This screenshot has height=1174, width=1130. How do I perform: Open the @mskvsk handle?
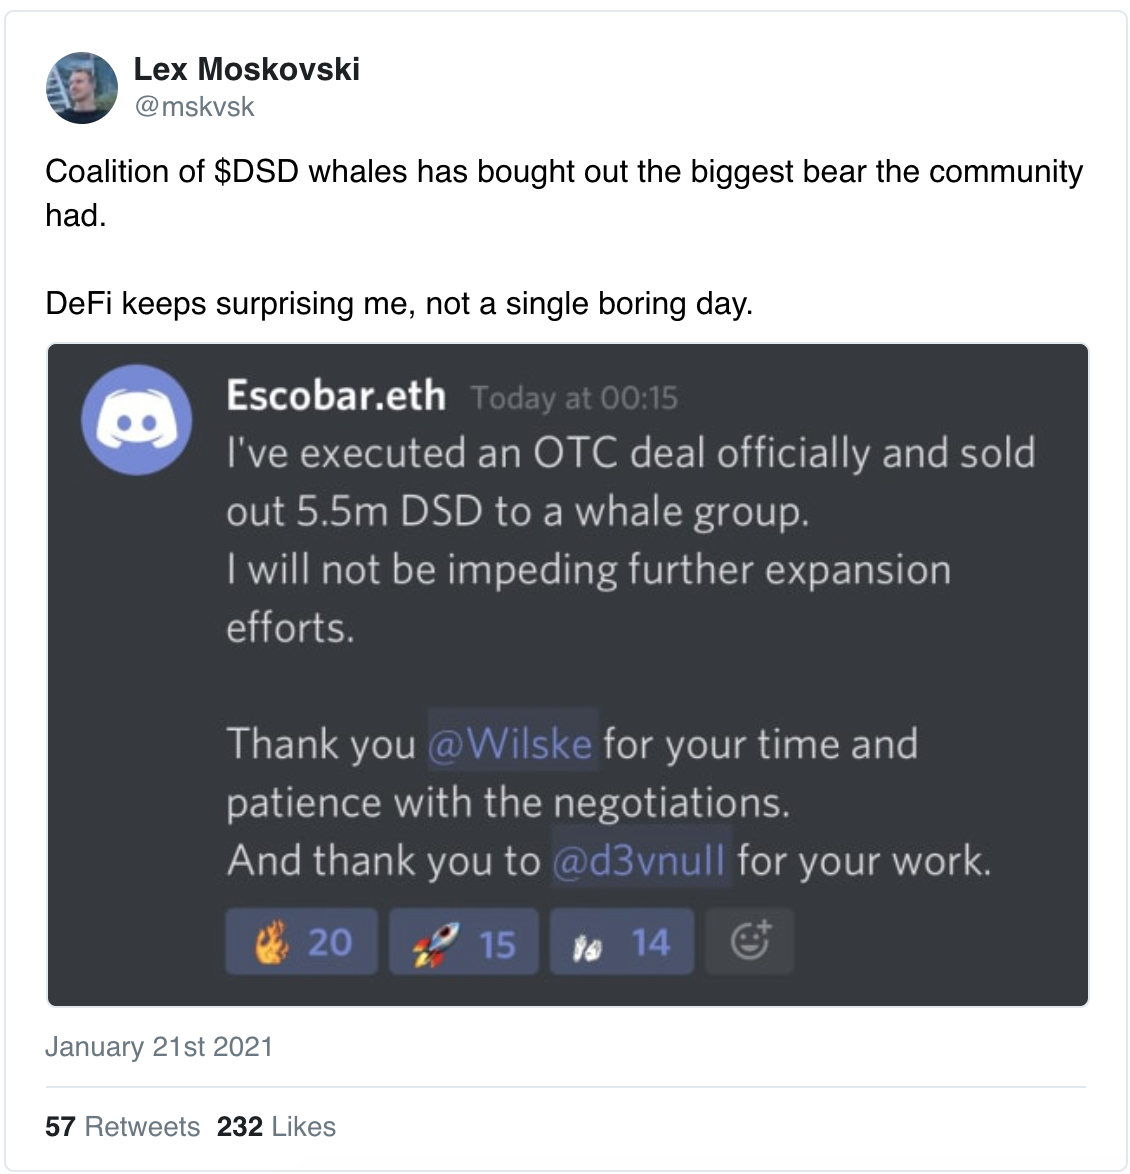click(x=194, y=106)
